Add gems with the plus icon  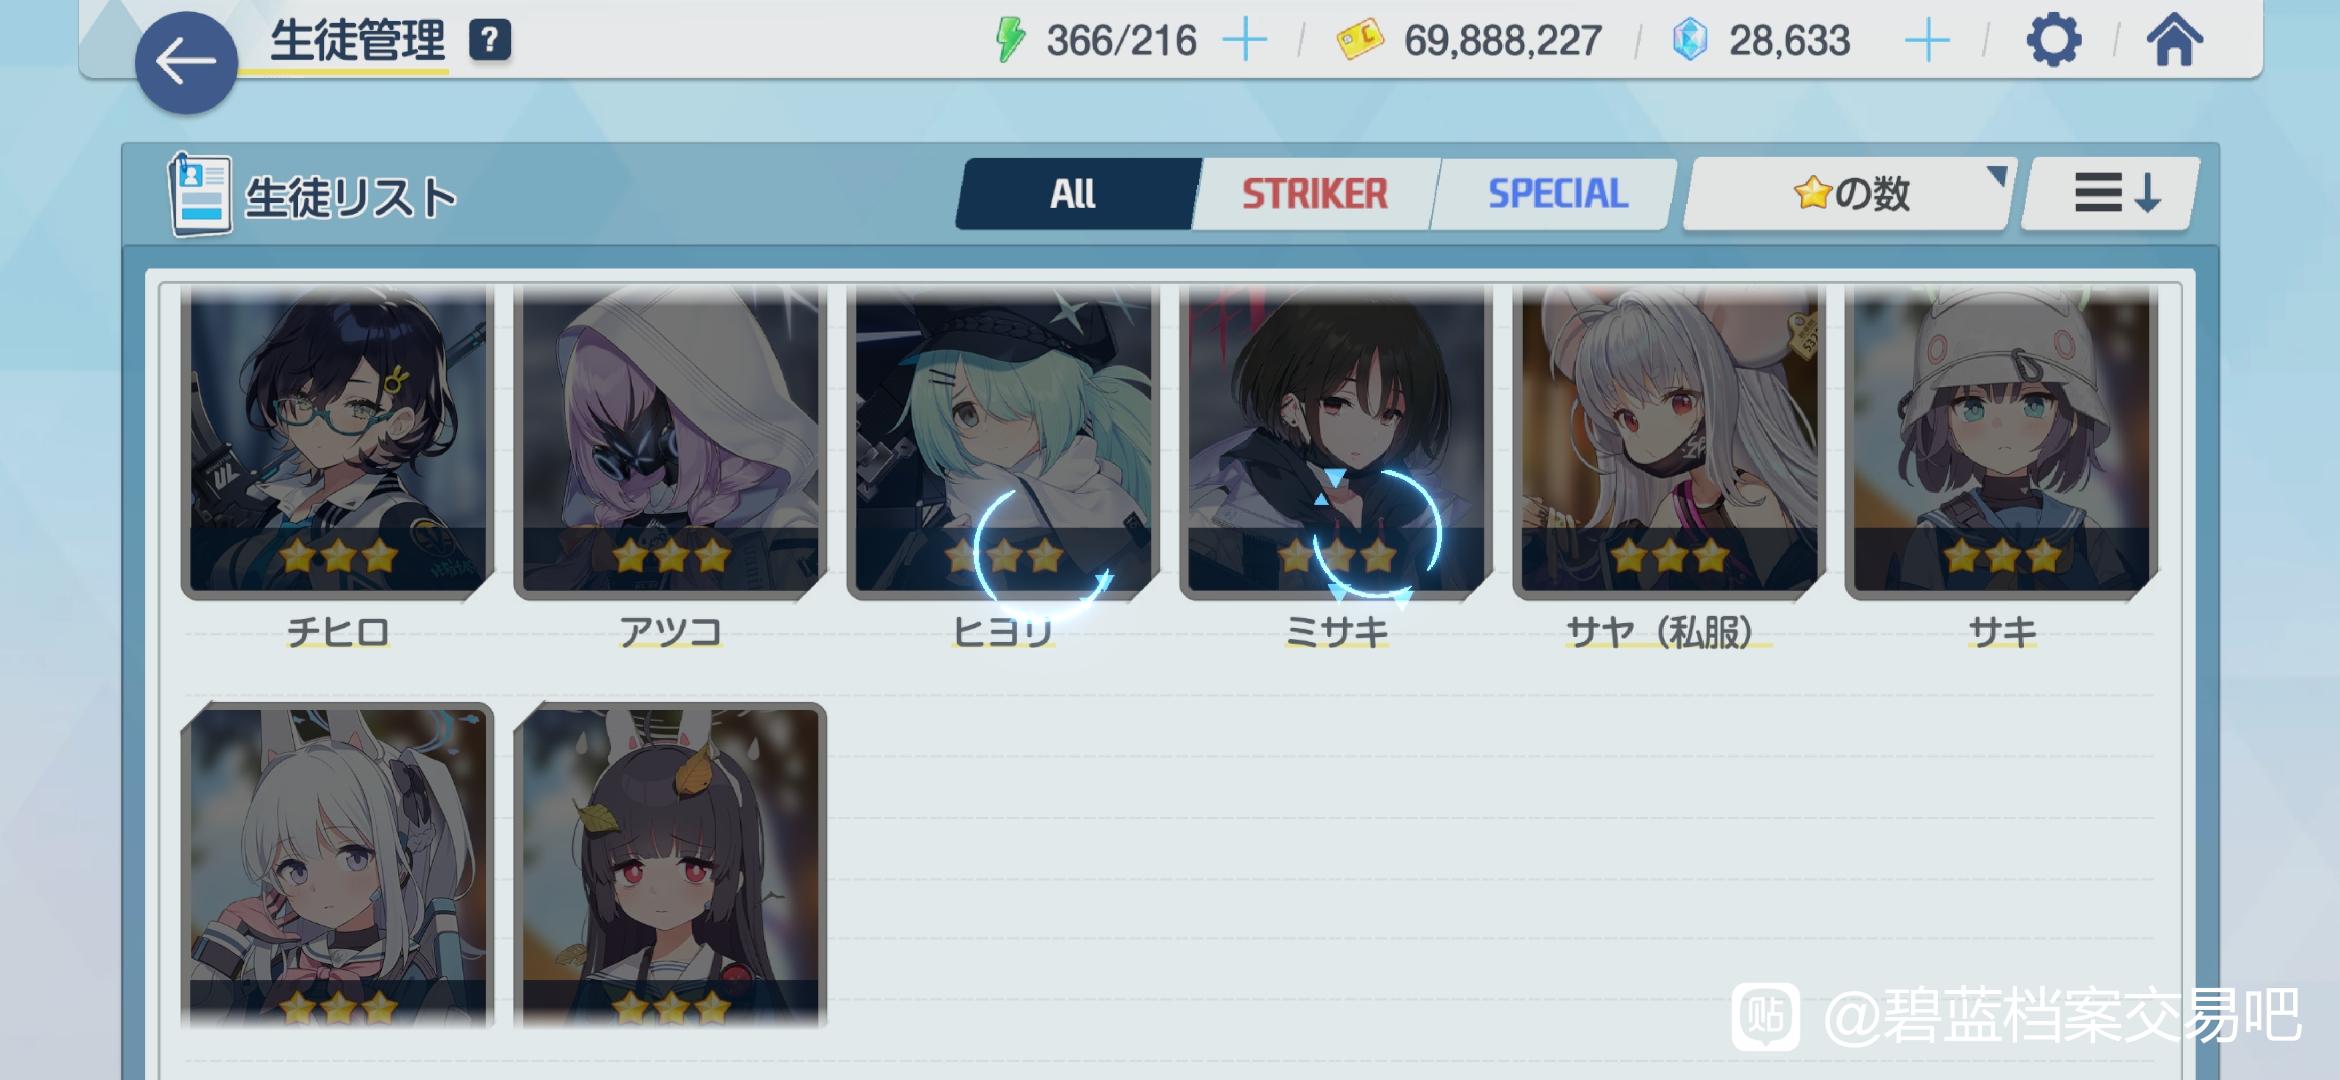(x=1927, y=41)
